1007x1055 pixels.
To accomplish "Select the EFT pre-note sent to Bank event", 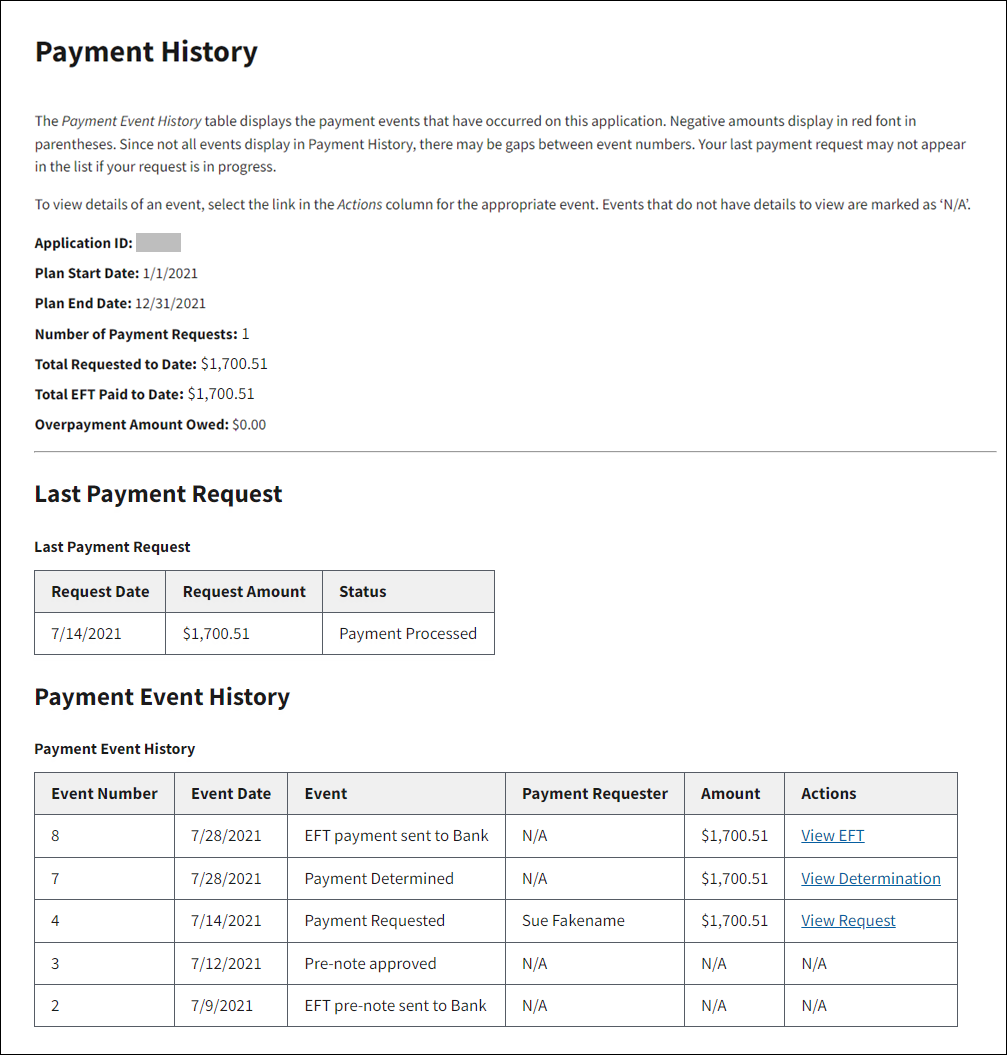I will (x=395, y=1006).
